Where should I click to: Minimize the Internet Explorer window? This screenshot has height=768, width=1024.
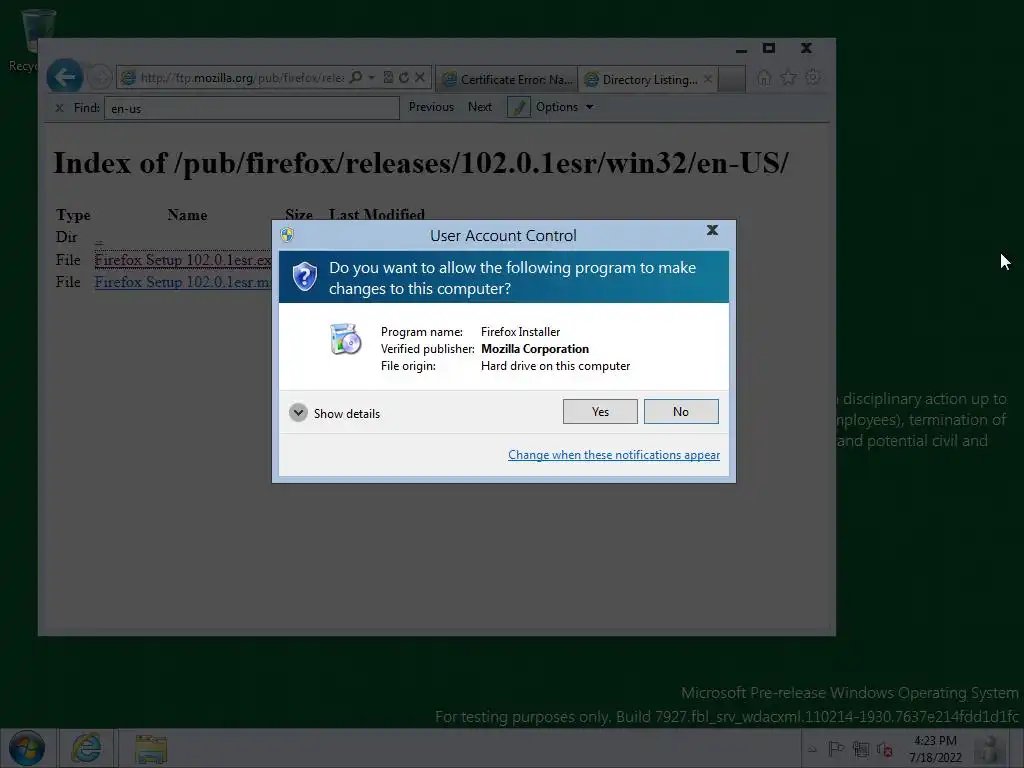click(741, 49)
